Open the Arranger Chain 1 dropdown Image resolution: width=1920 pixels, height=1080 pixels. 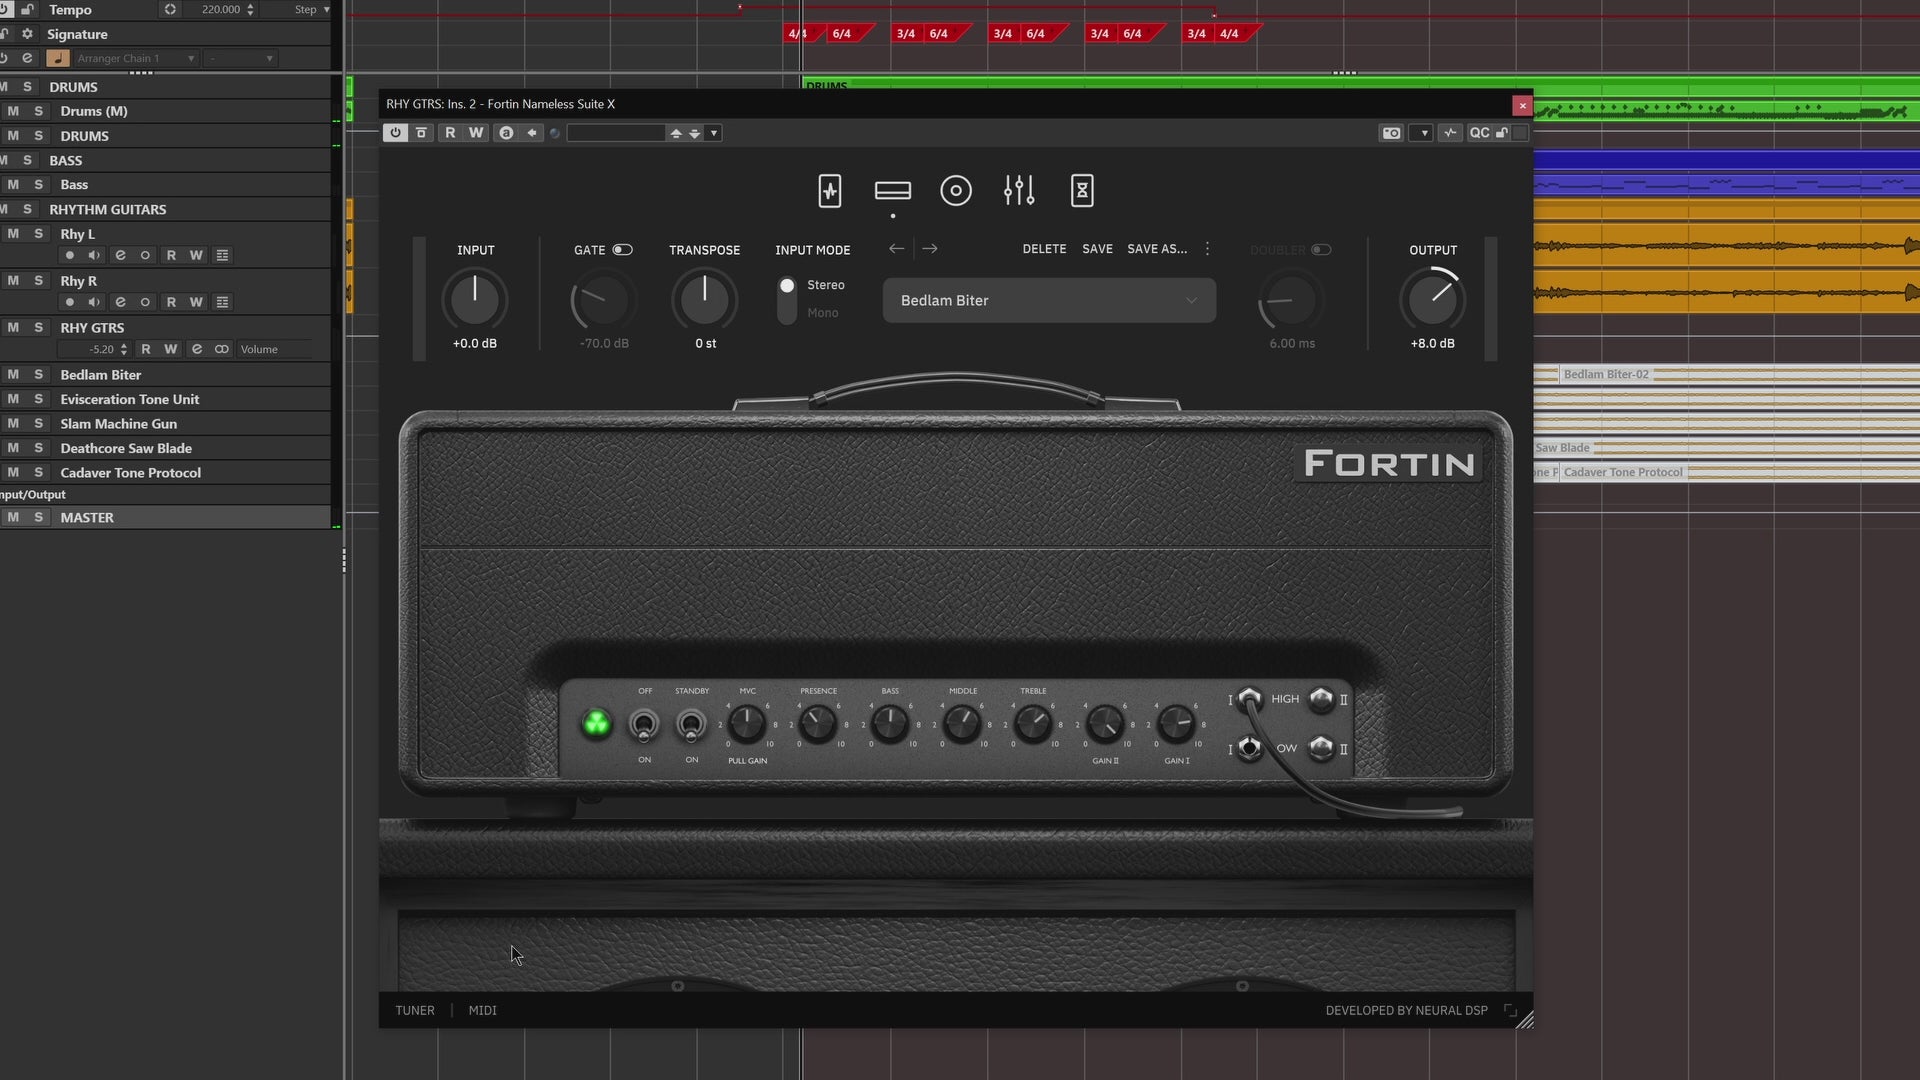(x=135, y=59)
